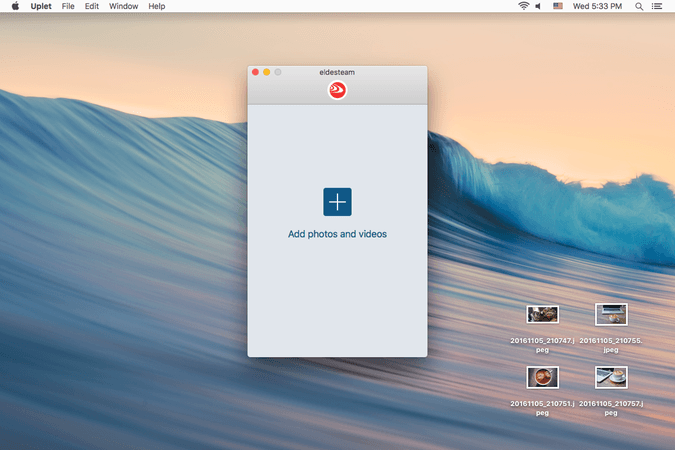Click the volume speaker icon

point(538,6)
